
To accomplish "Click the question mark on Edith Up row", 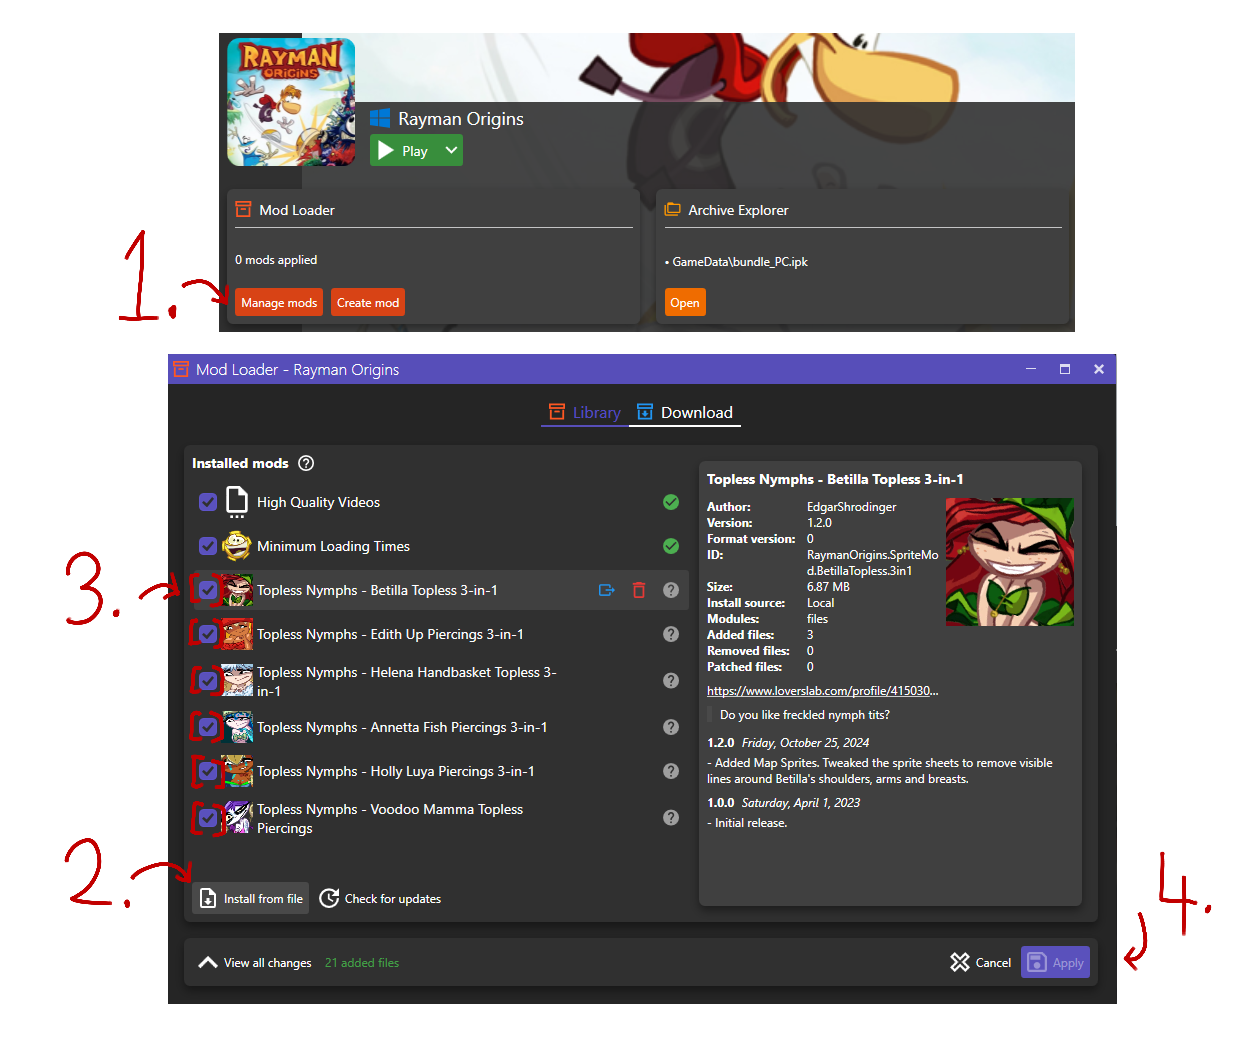I will tap(671, 634).
